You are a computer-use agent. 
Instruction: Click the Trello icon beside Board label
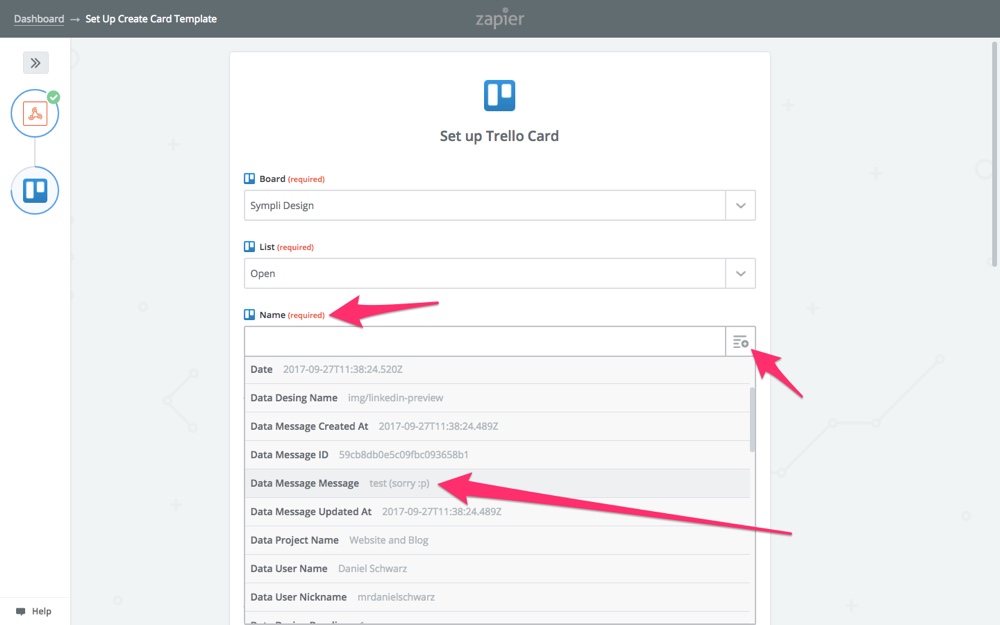(x=249, y=179)
